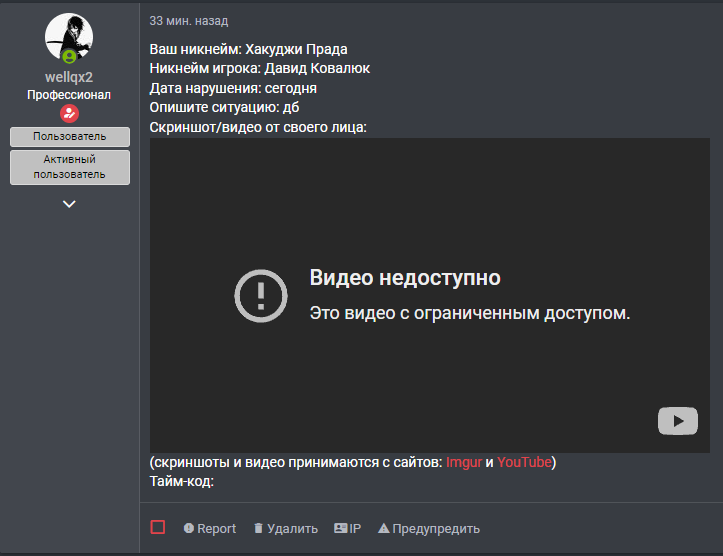Click the text Видео недоступно
Viewport: 723px width, 556px height.
pos(405,278)
